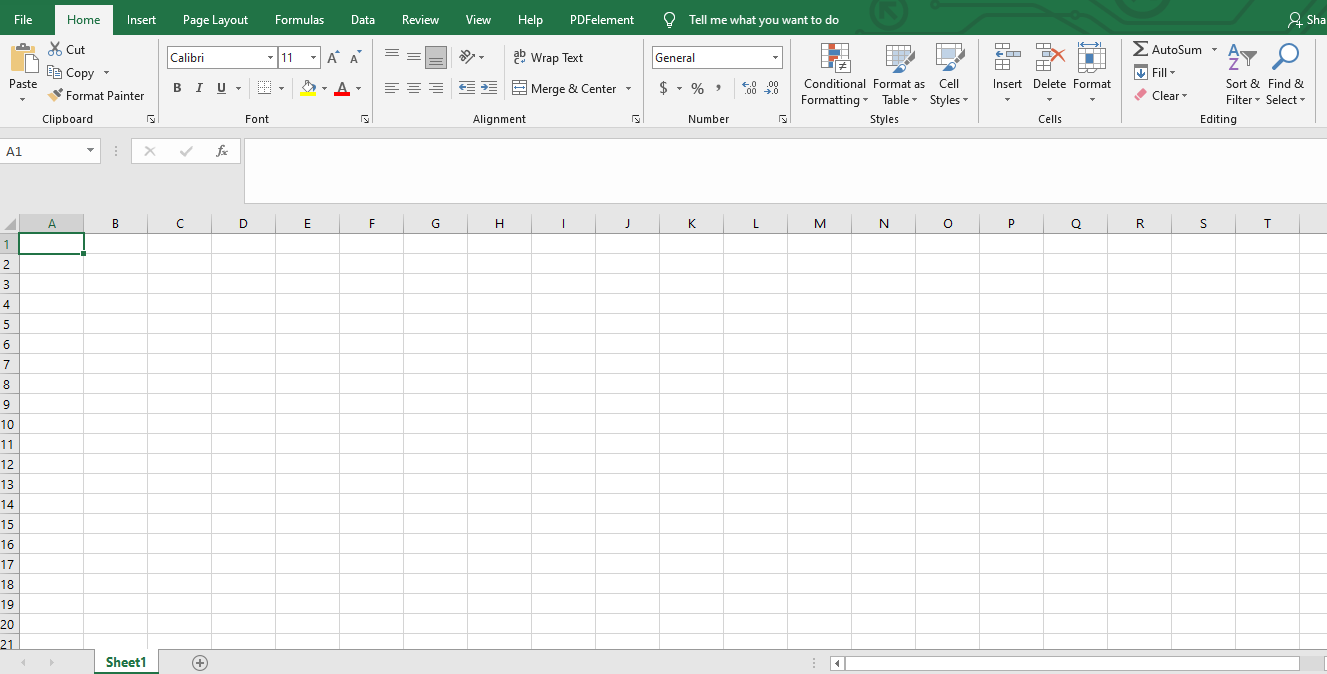1327x674 pixels.
Task: Click the Increase Decimal icon
Action: (x=748, y=88)
